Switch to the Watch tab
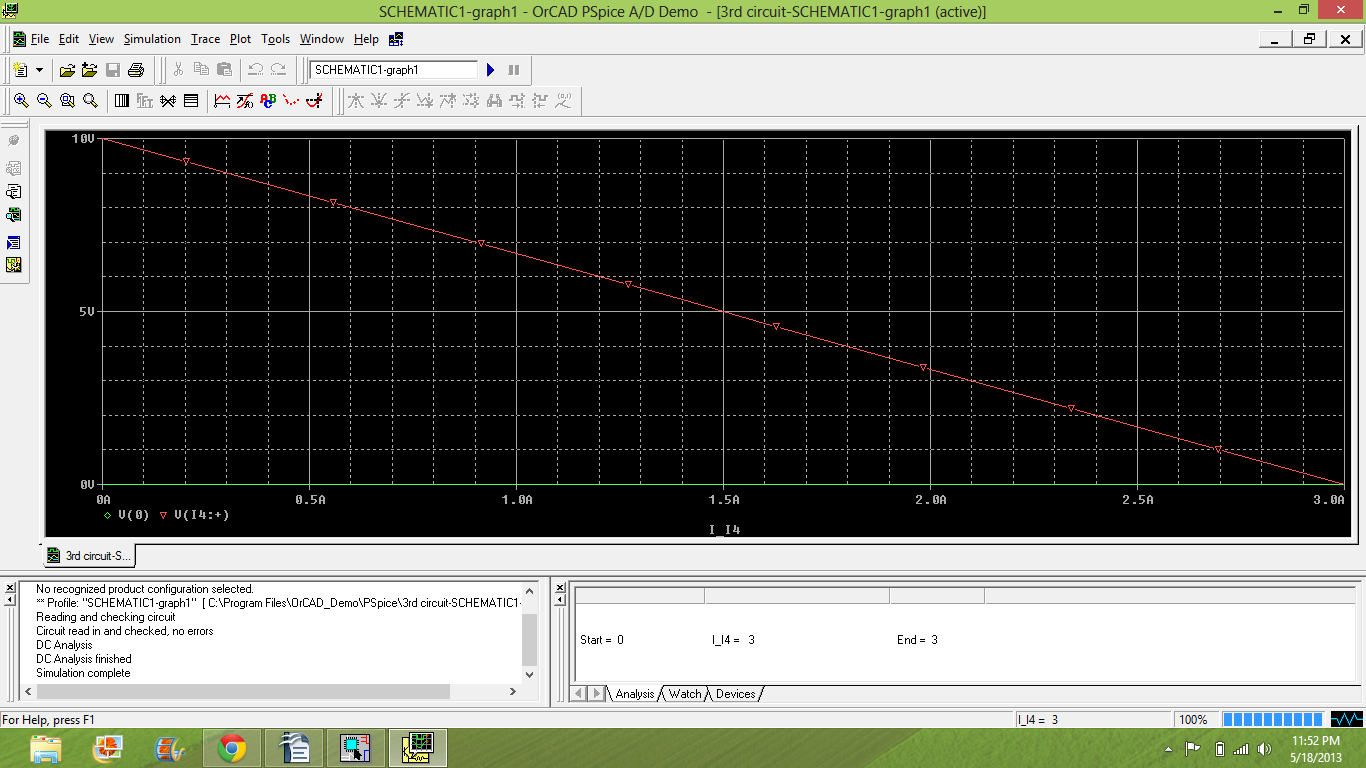 [x=684, y=693]
